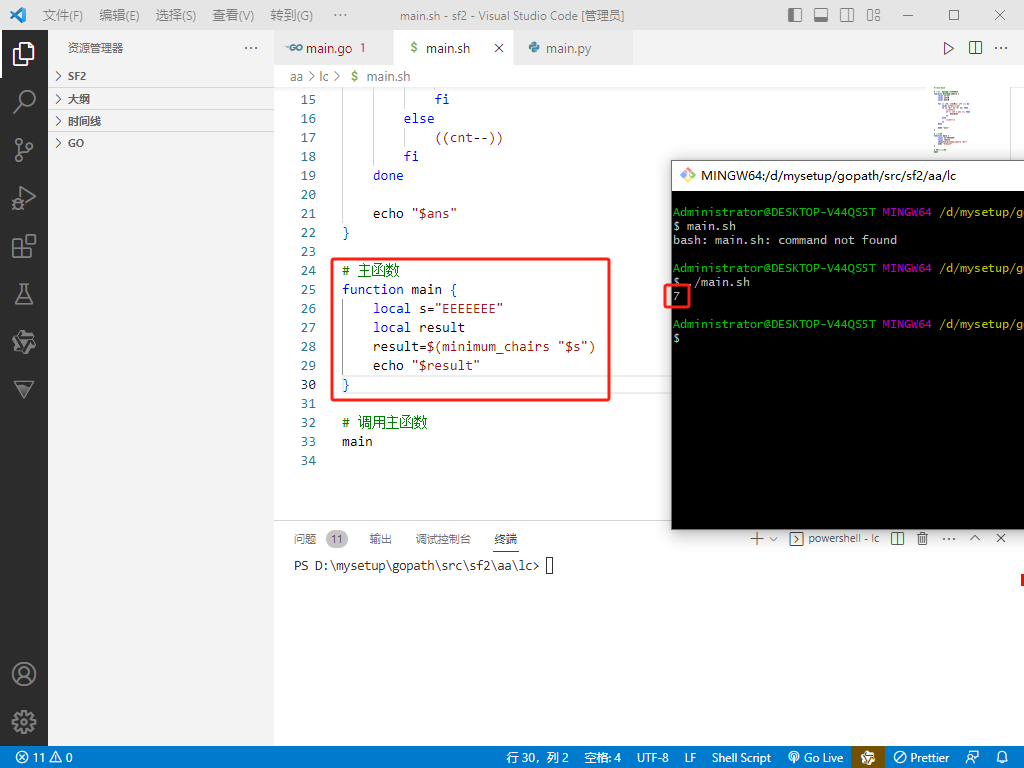Open the Manage gear menu
The image size is (1024, 768).
[24, 722]
